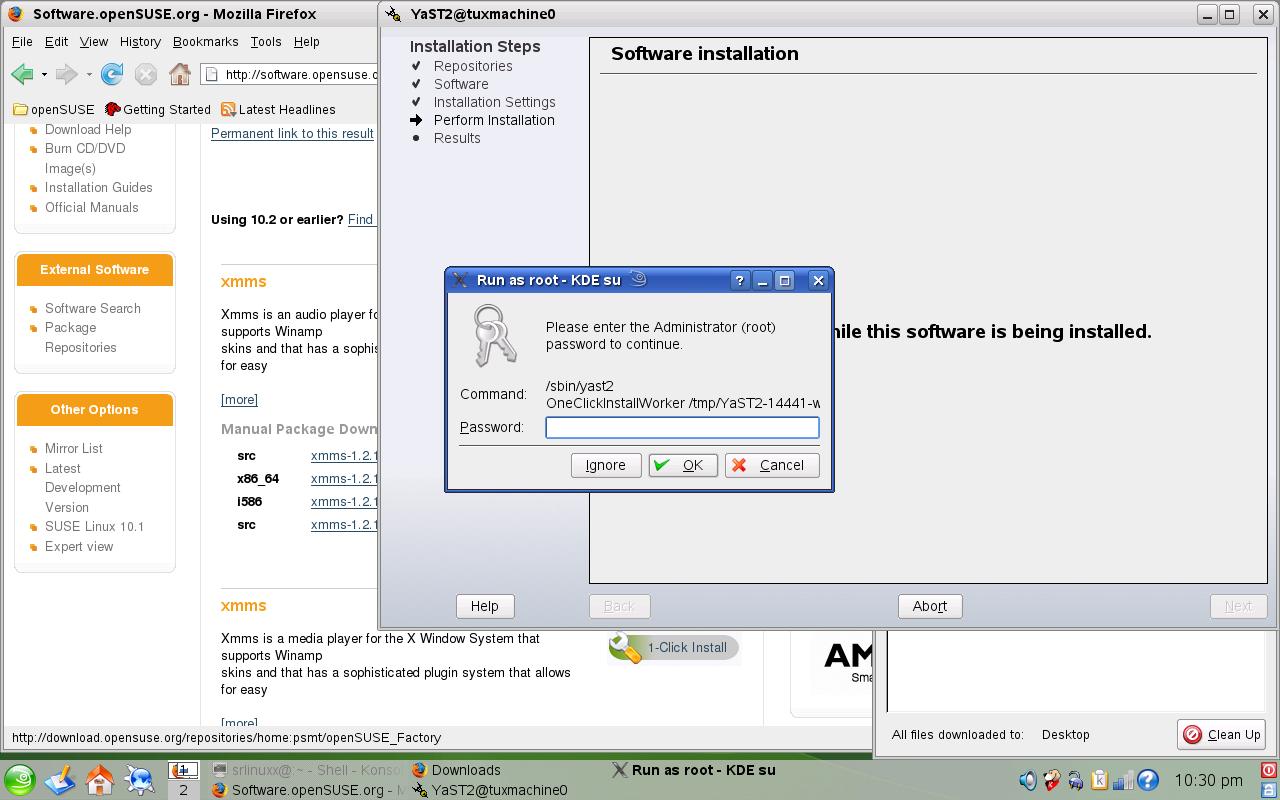Open the Tools menu in Firefox
The height and width of the screenshot is (800, 1280).
tap(265, 42)
